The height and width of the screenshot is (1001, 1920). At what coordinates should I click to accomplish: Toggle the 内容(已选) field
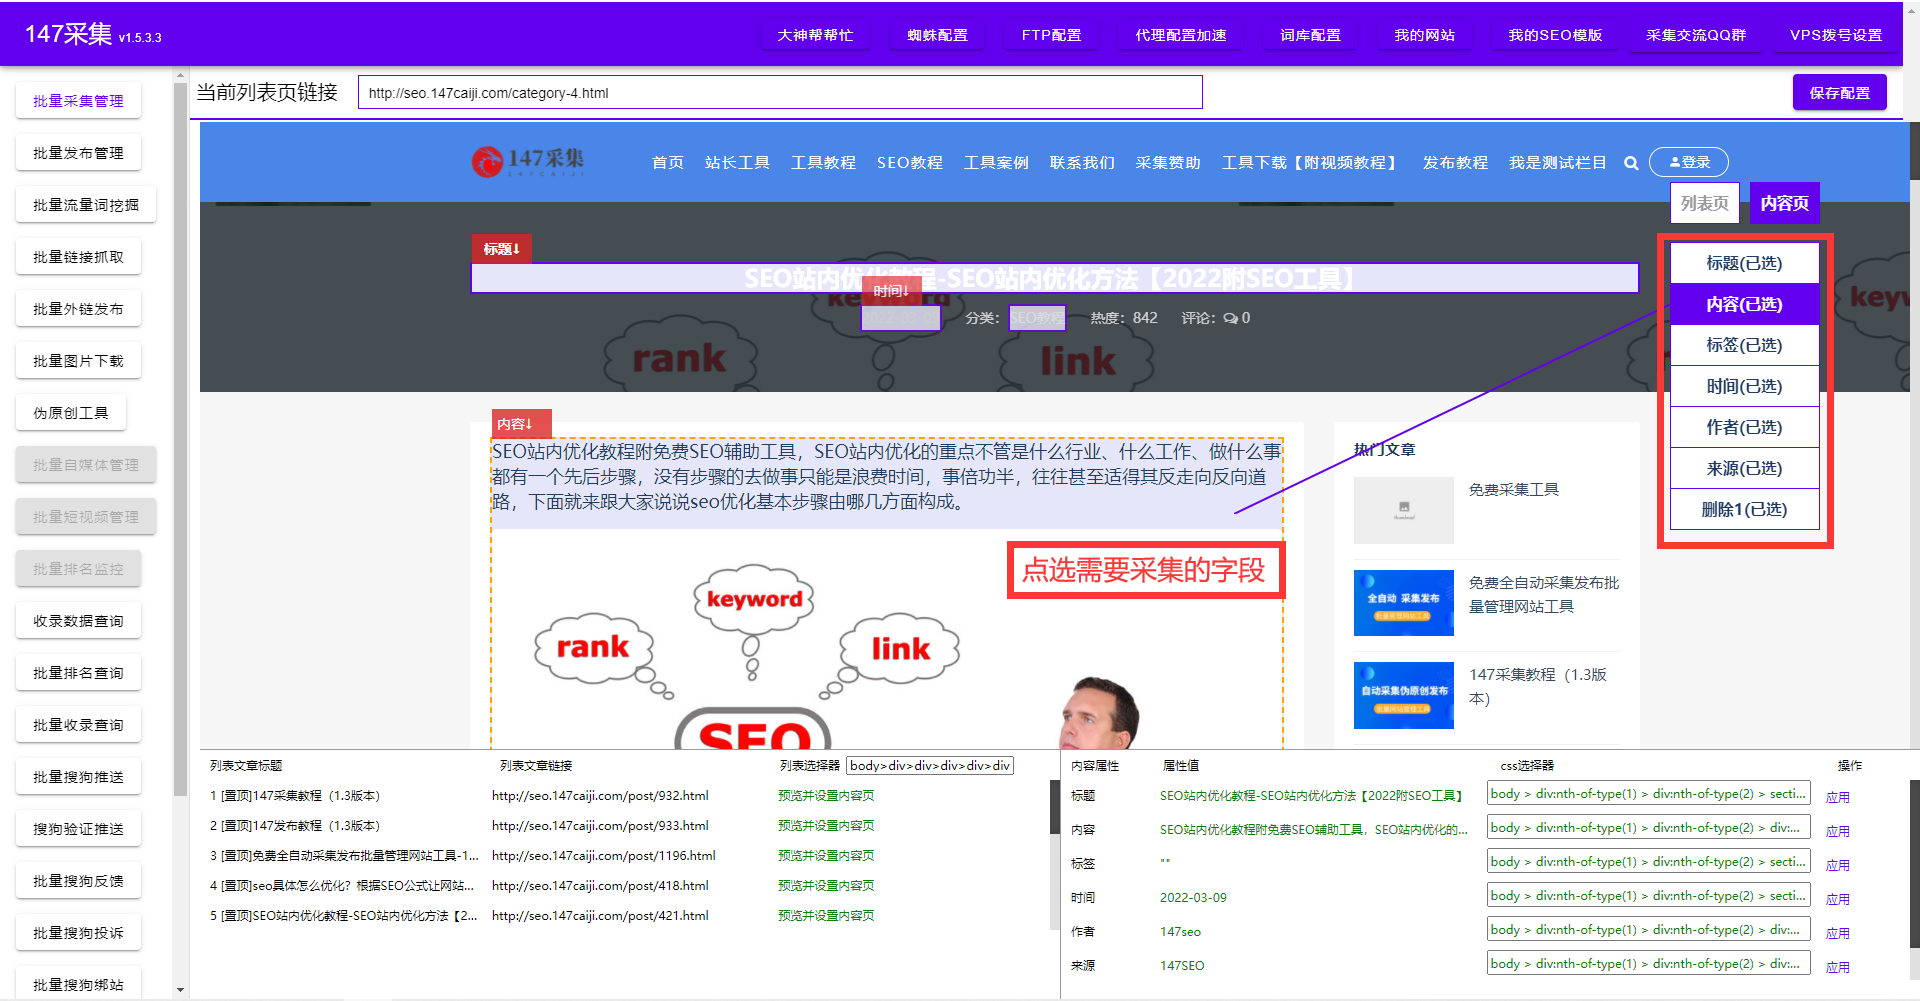1744,304
